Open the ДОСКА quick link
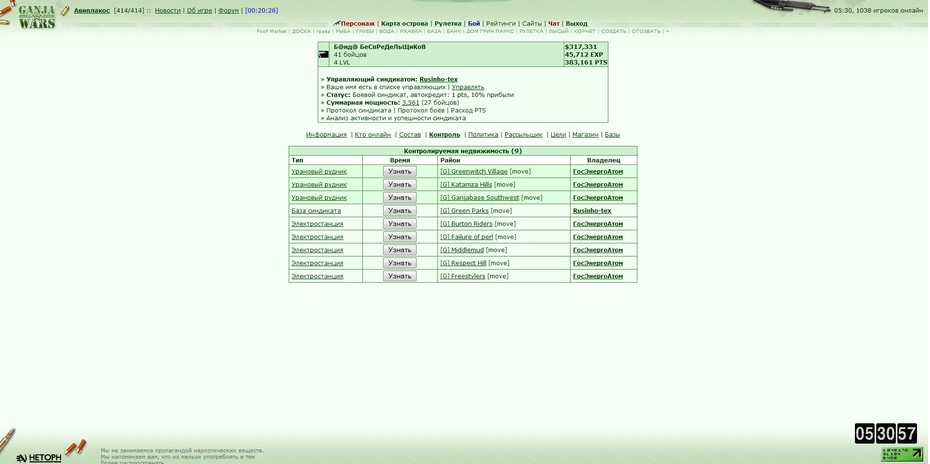 pyautogui.click(x=301, y=31)
